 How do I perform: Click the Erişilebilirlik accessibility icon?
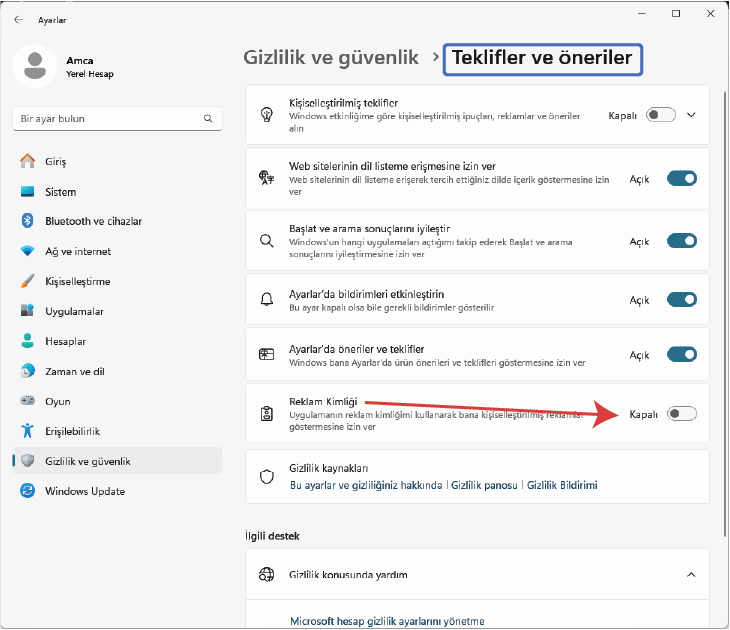point(27,431)
